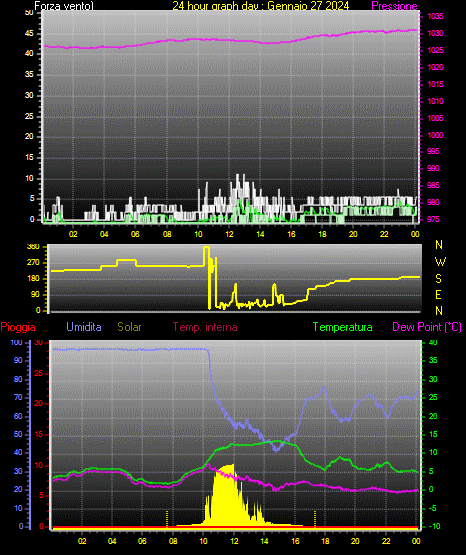The height and width of the screenshot is (555, 466).
Task: Click the 18 hour mark under bottom graph
Action: click(325, 541)
